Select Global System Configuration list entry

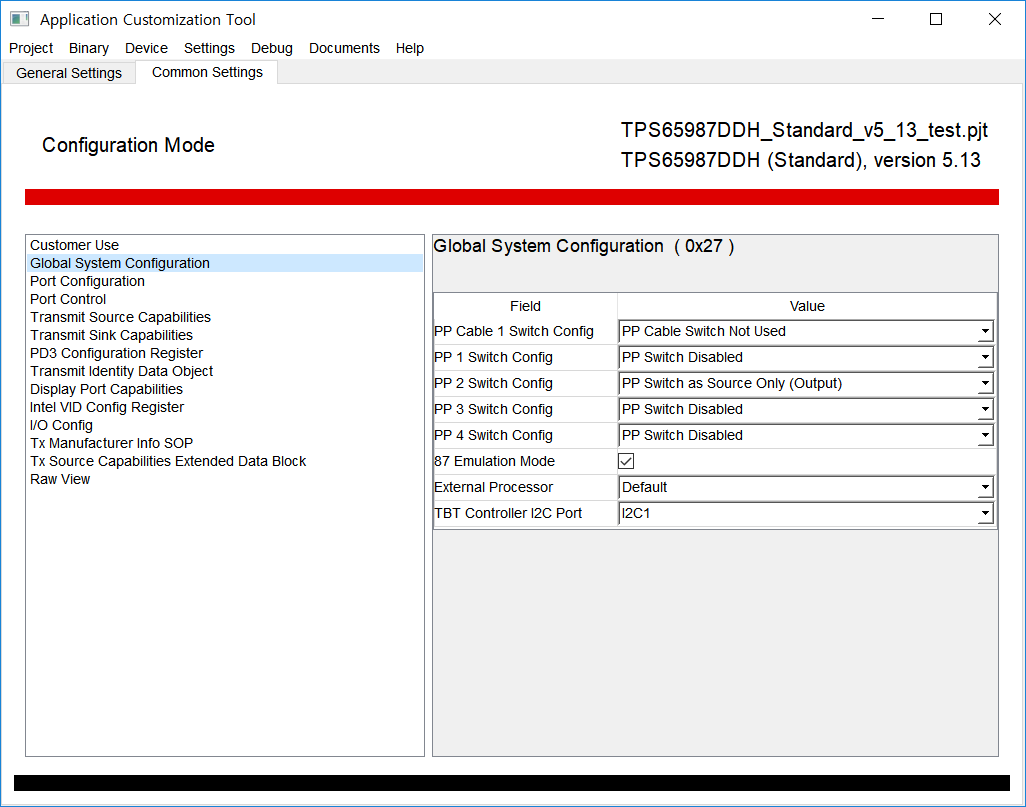(226, 263)
